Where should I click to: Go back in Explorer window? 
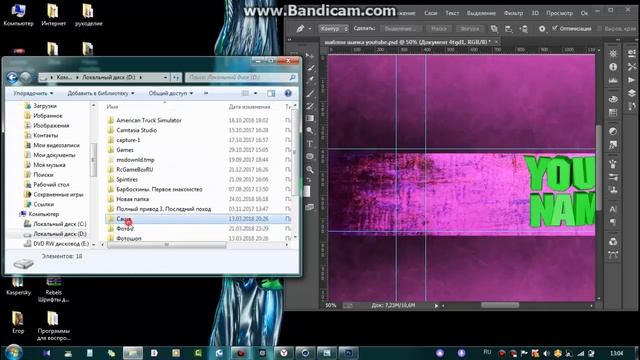(x=12, y=77)
